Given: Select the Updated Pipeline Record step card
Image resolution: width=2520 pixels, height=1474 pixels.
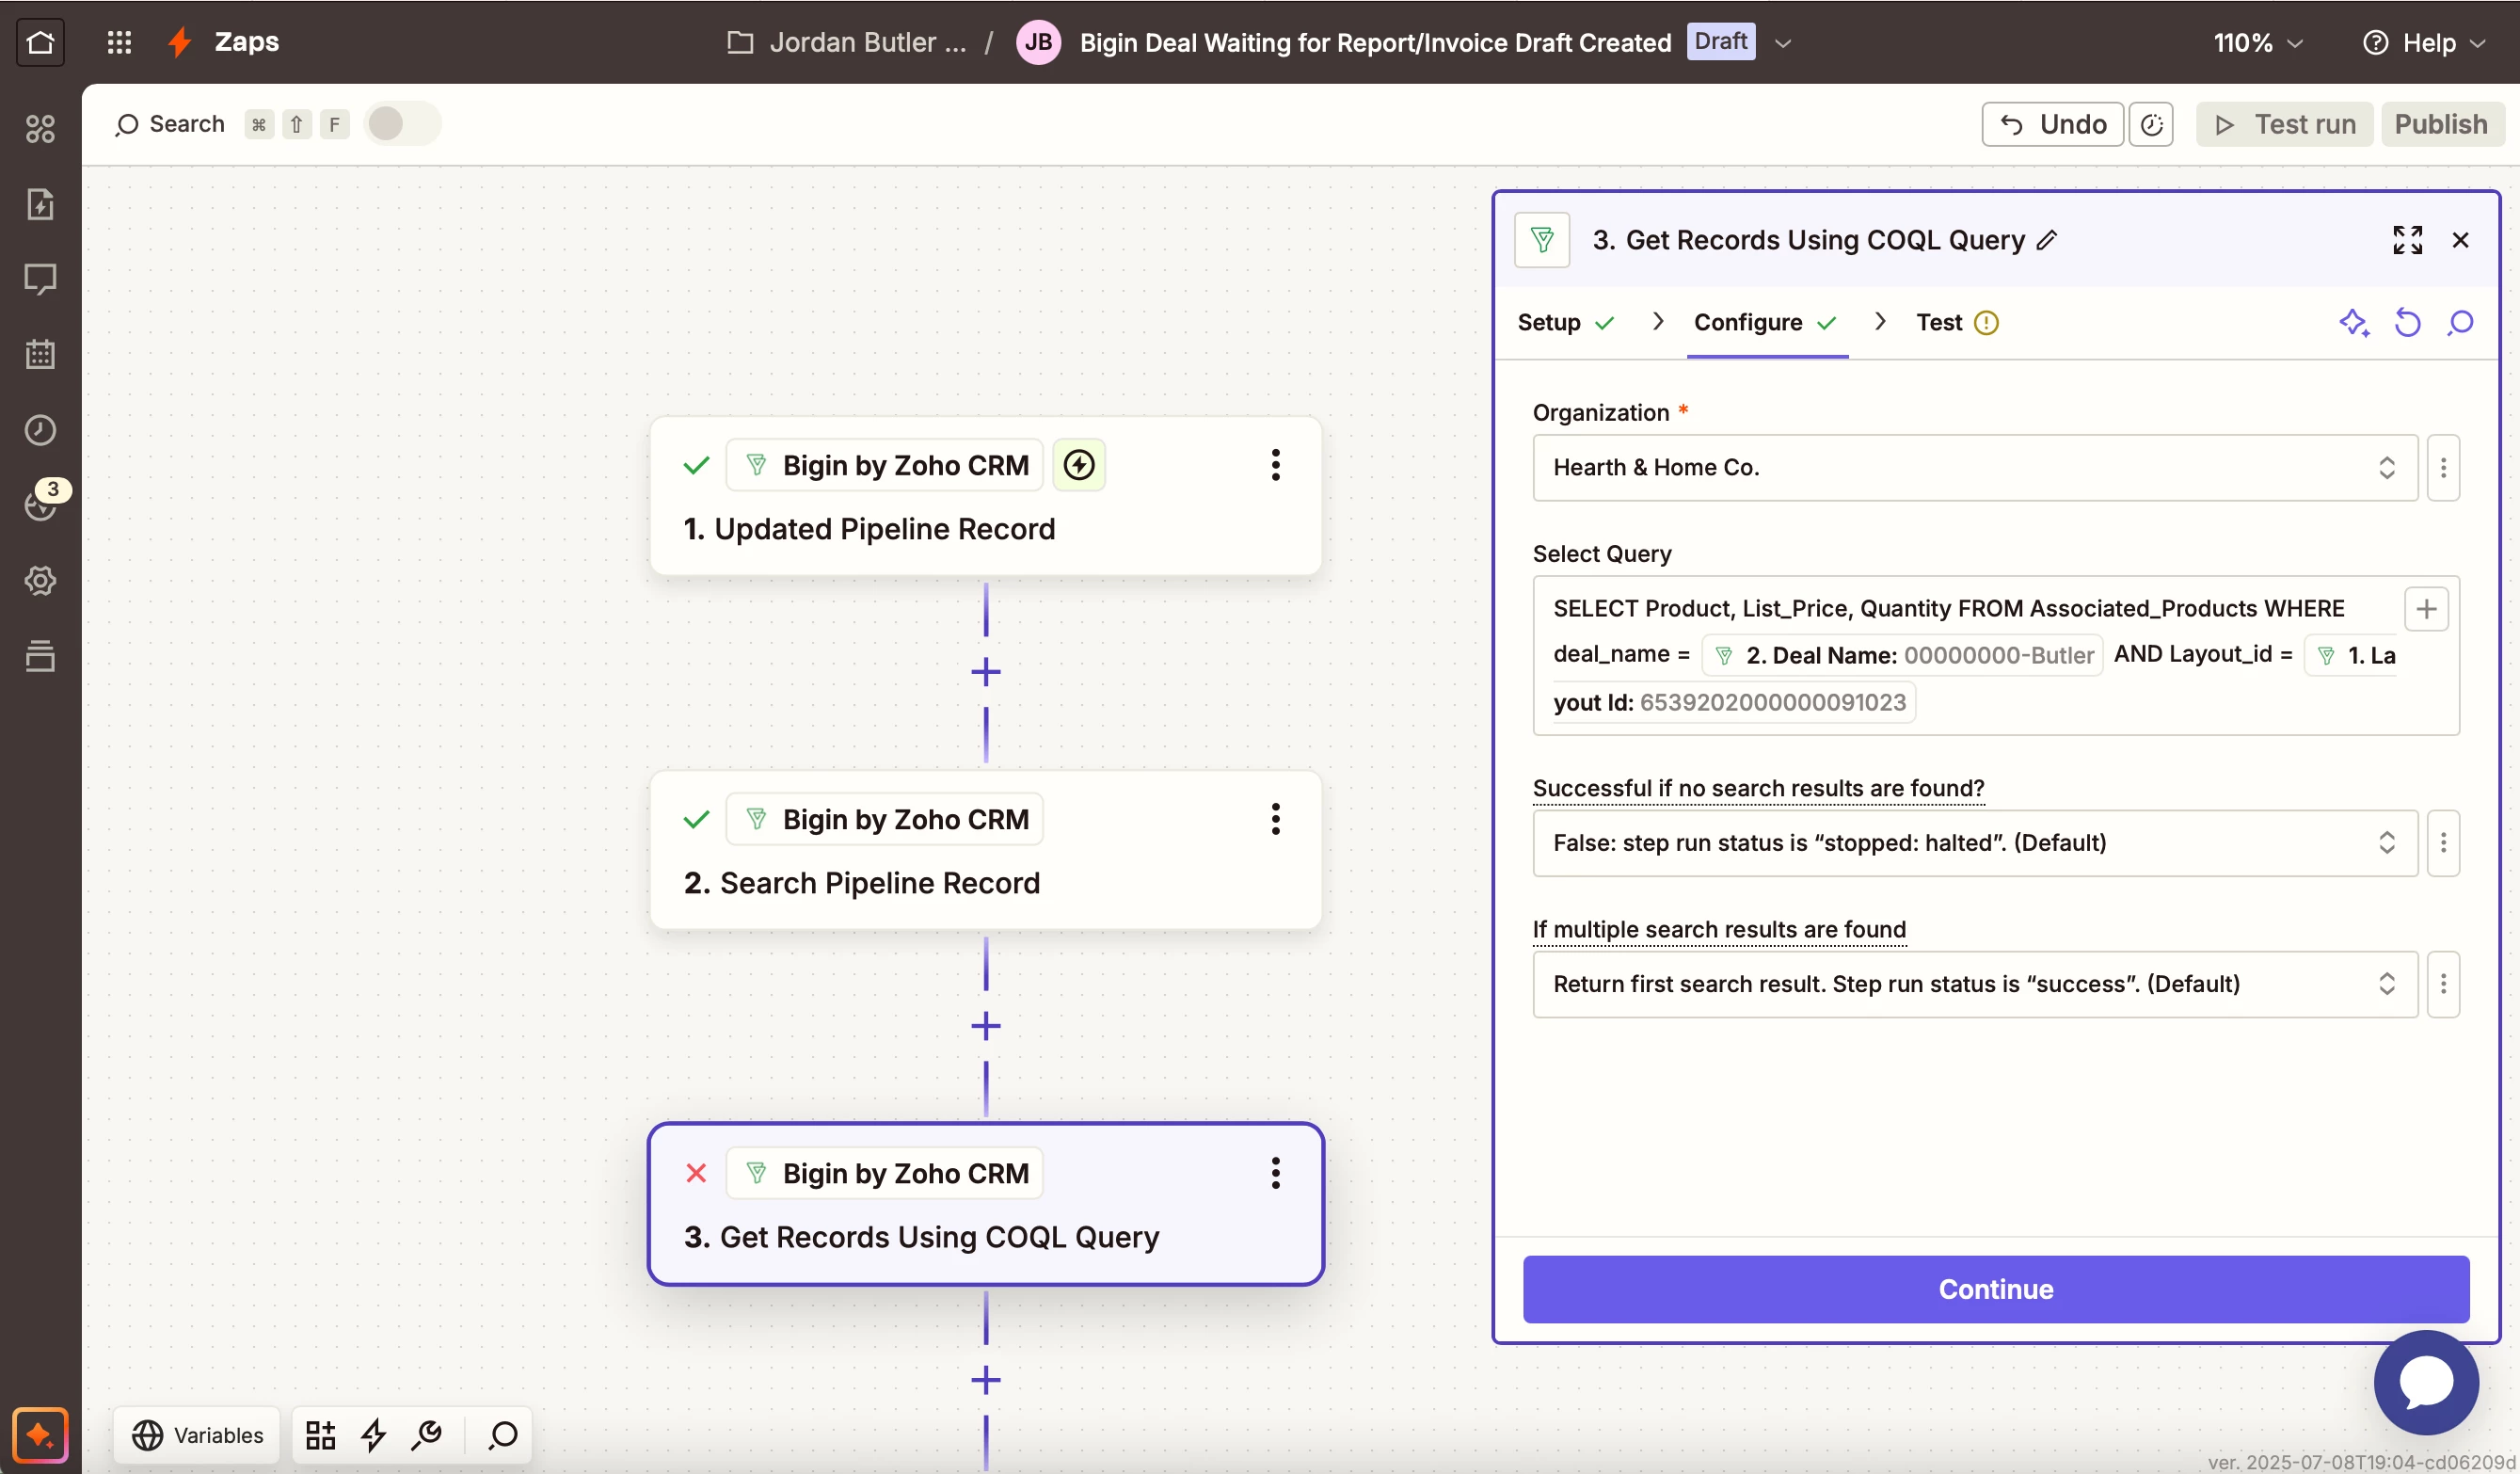Looking at the screenshot, I should pos(985,497).
